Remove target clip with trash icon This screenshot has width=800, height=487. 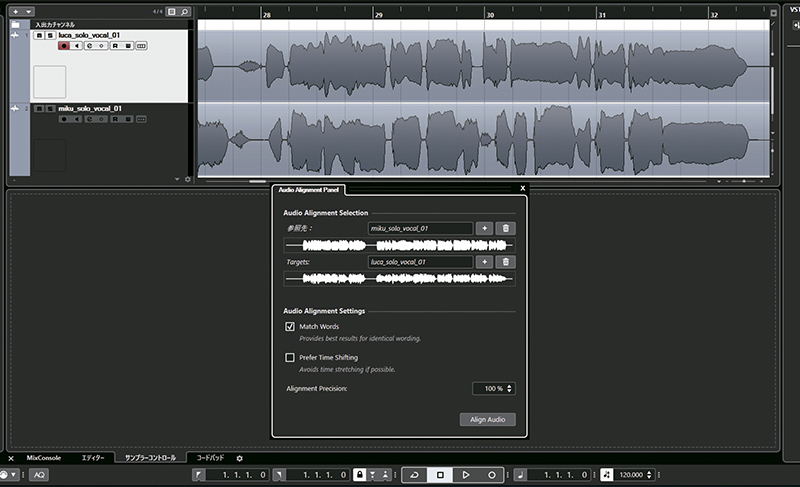(506, 262)
